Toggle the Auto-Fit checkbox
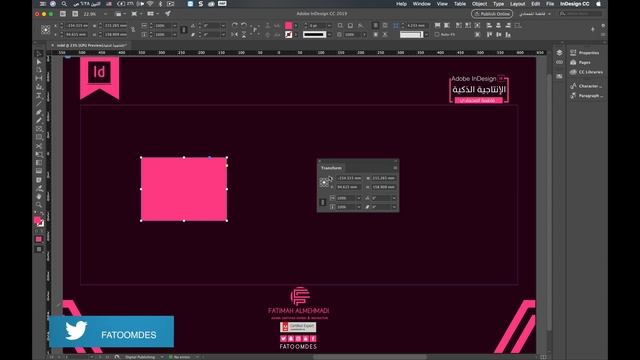Screen dimensions: 640x360 [x=437, y=35]
